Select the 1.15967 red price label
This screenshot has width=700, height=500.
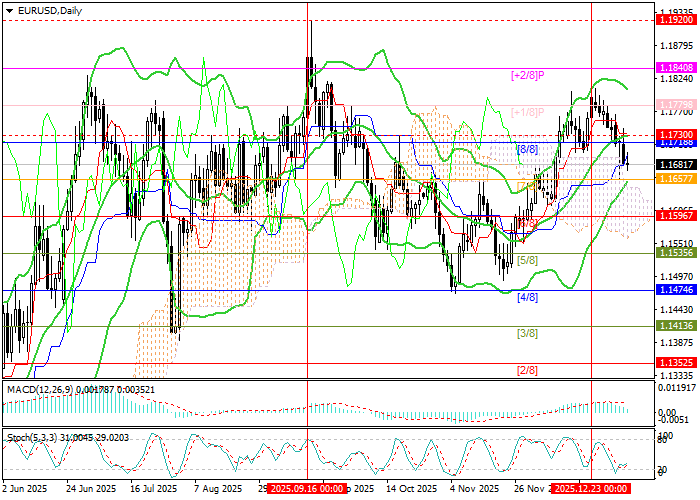click(677, 216)
